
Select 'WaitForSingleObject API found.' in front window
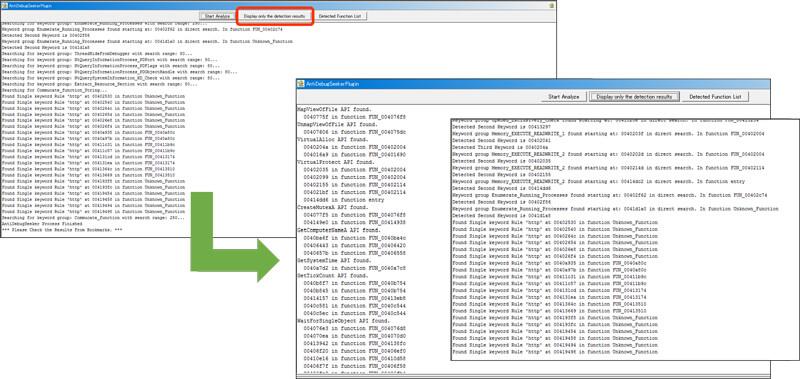point(342,321)
